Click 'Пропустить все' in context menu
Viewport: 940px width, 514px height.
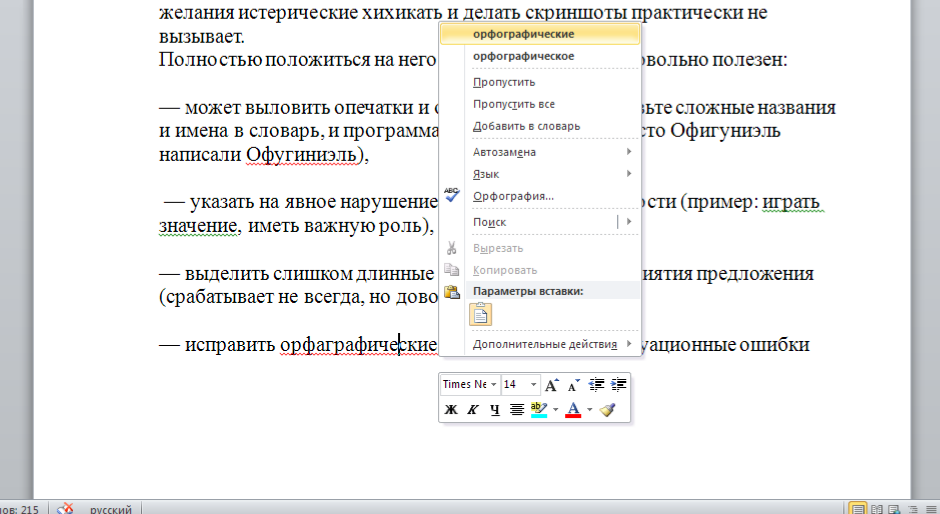(514, 104)
